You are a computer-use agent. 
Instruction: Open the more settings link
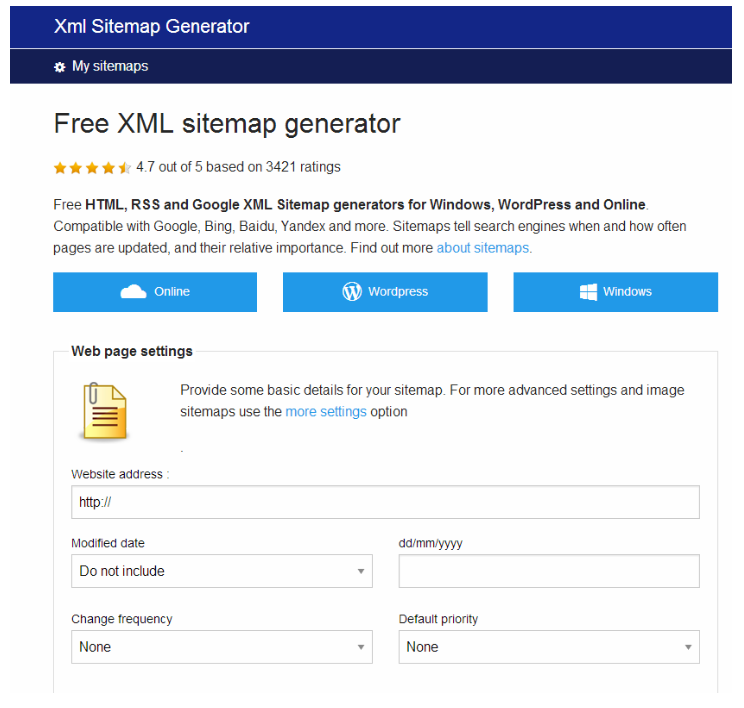(326, 411)
